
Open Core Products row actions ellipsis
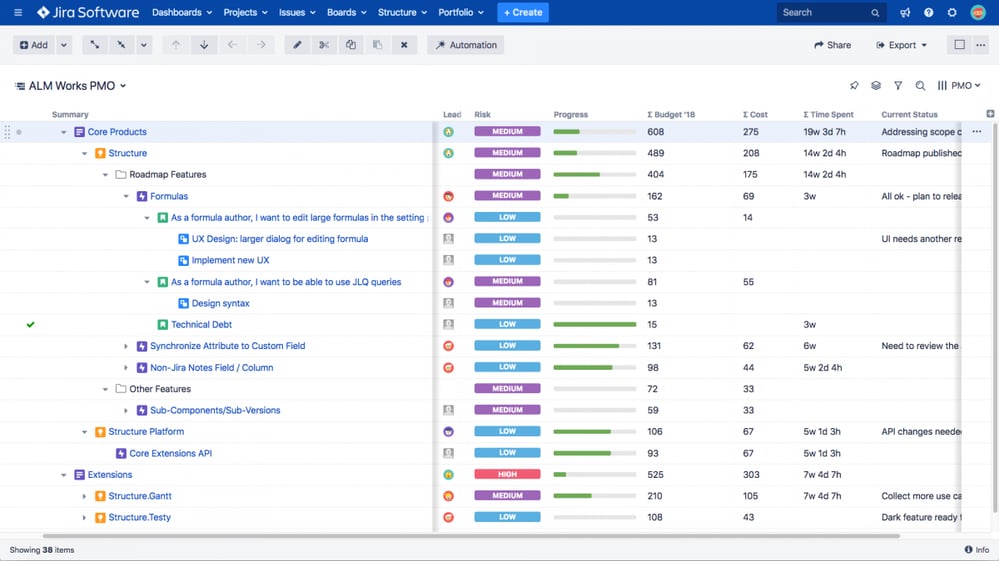pyautogui.click(x=977, y=132)
